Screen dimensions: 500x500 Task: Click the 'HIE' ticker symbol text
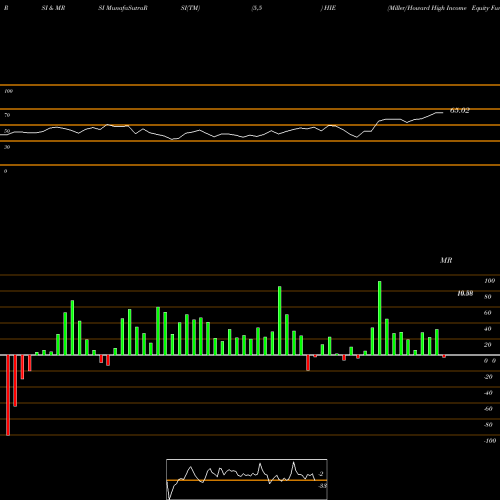330,8
